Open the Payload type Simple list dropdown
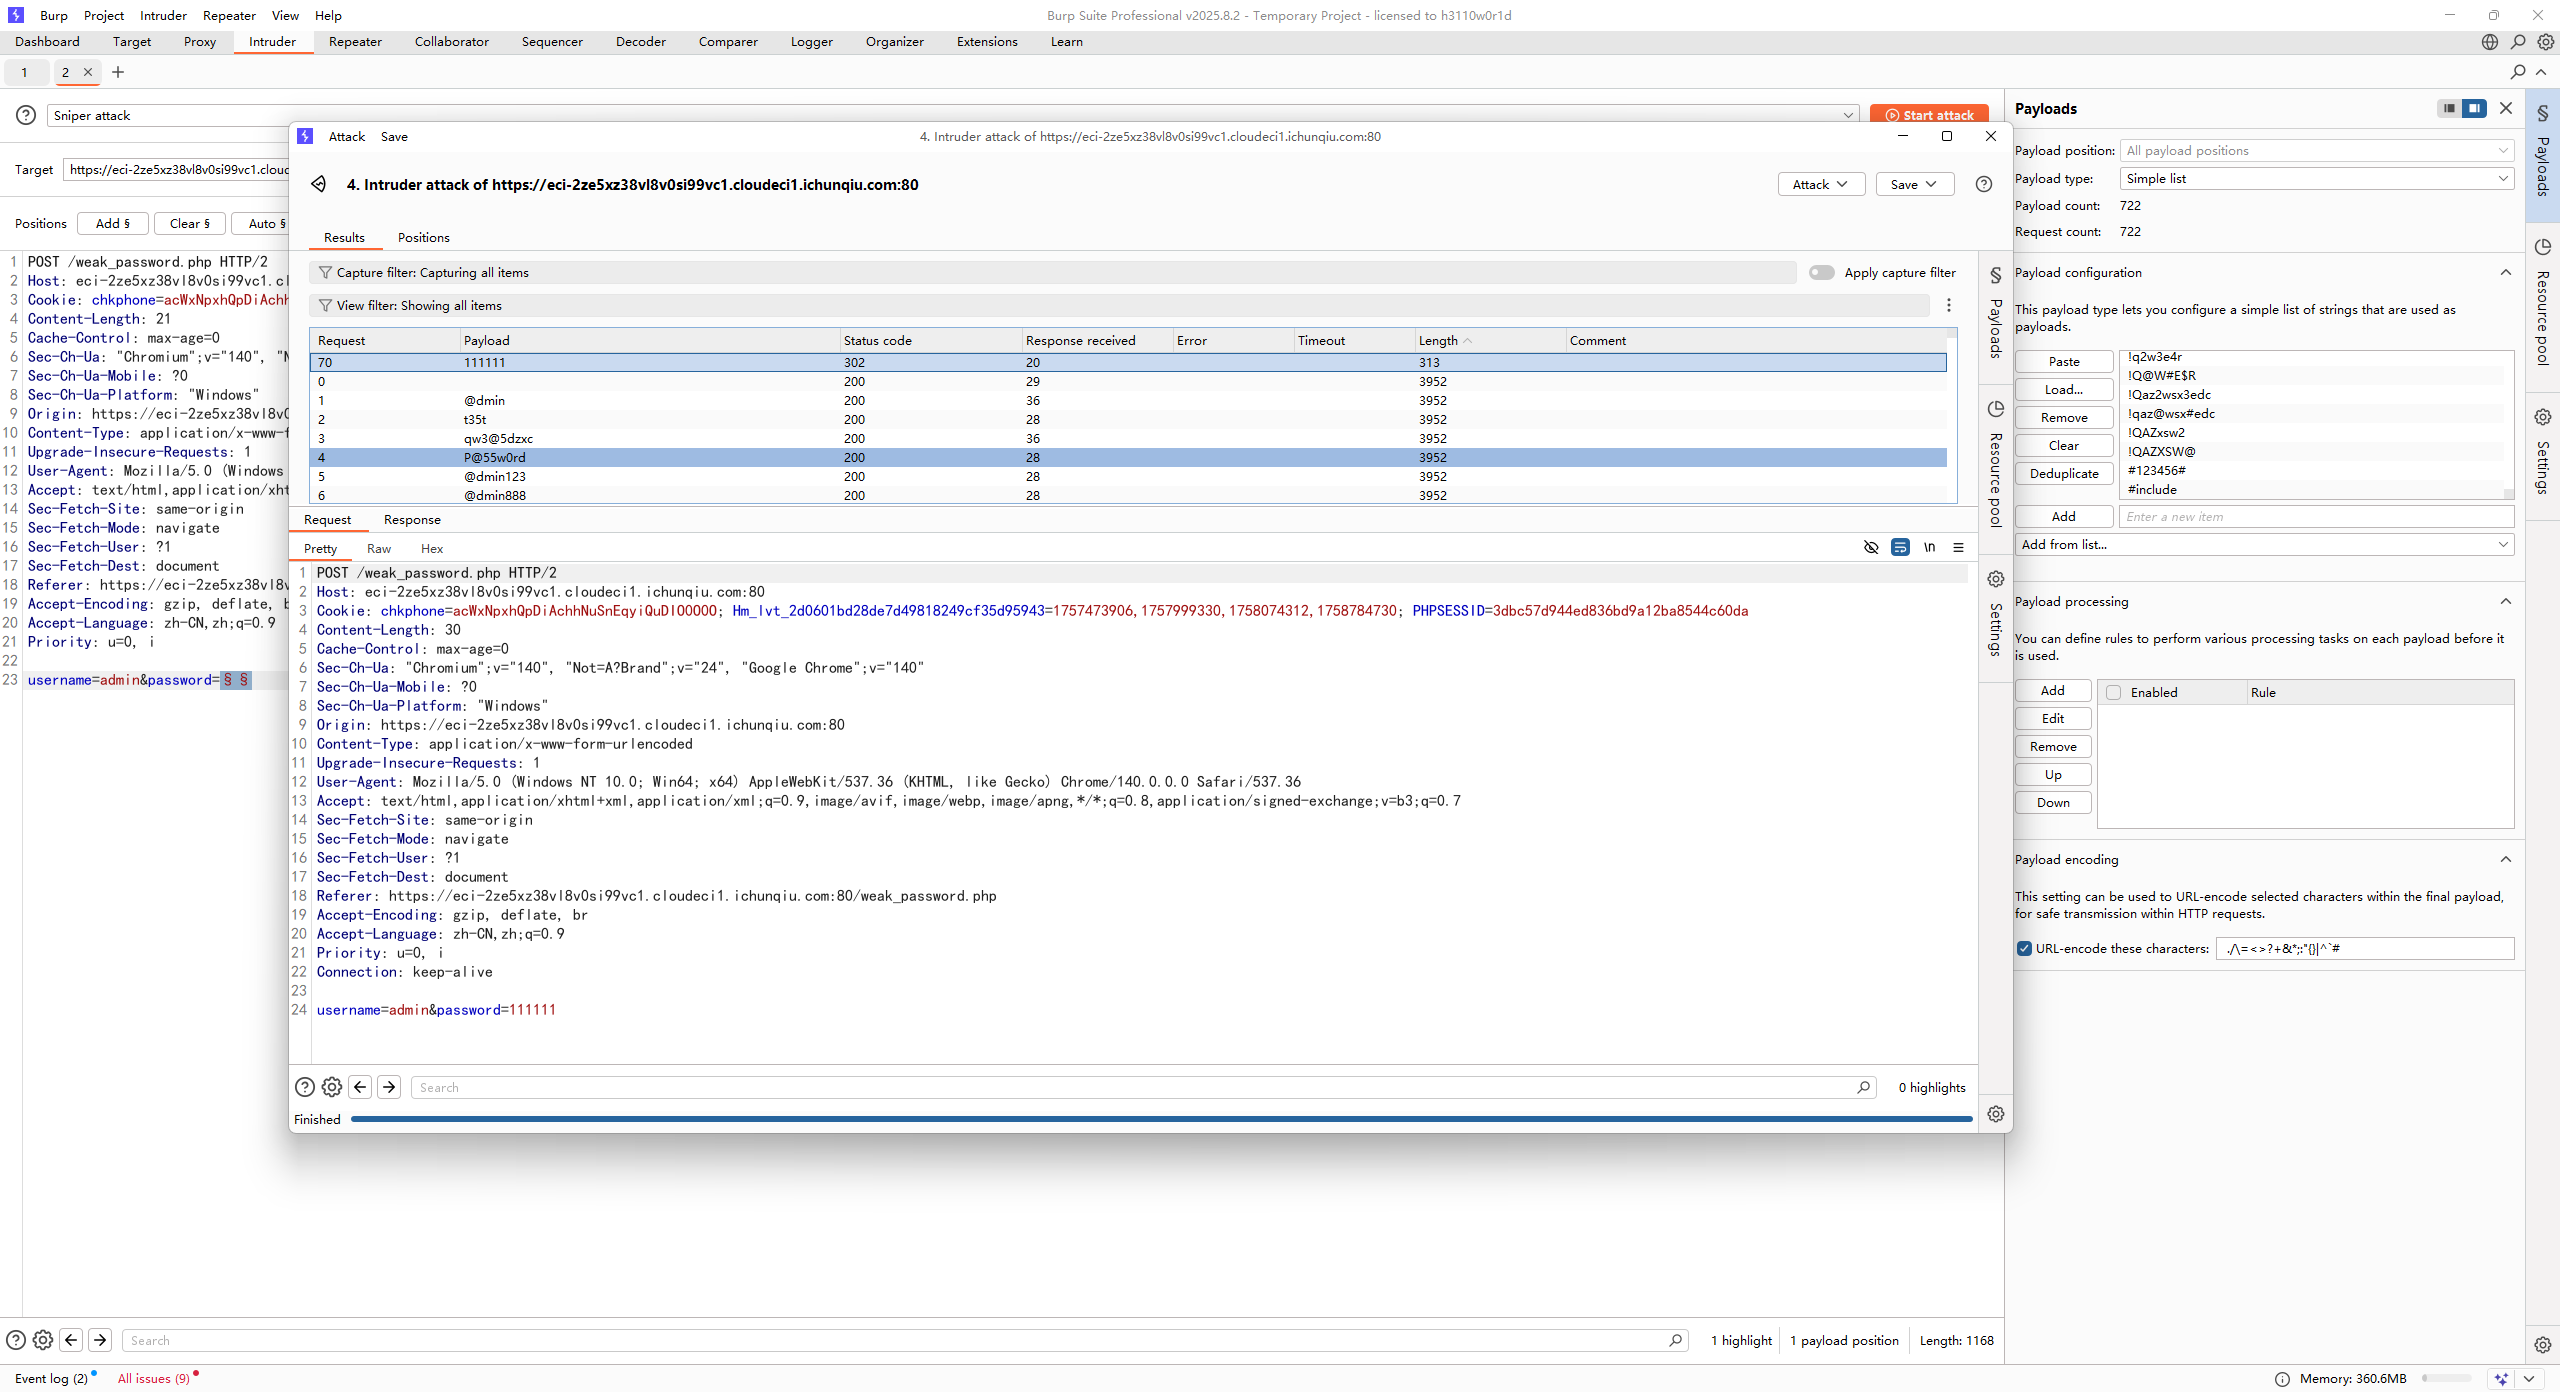Image resolution: width=2560 pixels, height=1392 pixels. click(2315, 178)
